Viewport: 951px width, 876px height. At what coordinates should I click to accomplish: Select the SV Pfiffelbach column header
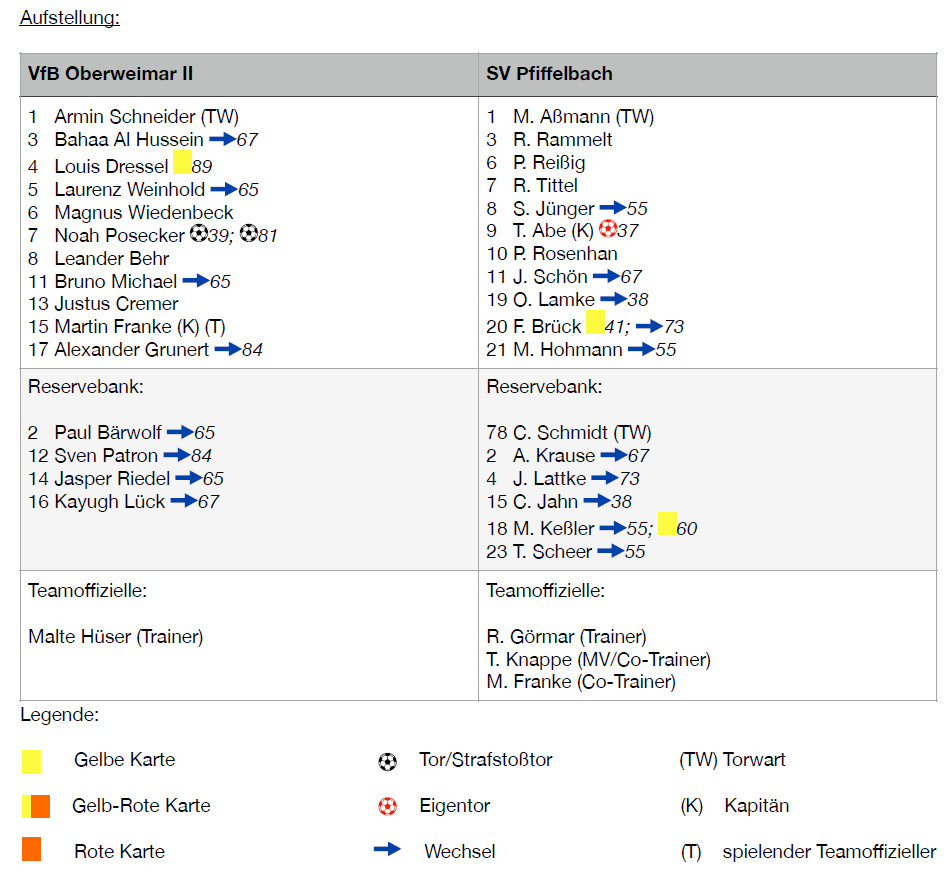pos(549,74)
